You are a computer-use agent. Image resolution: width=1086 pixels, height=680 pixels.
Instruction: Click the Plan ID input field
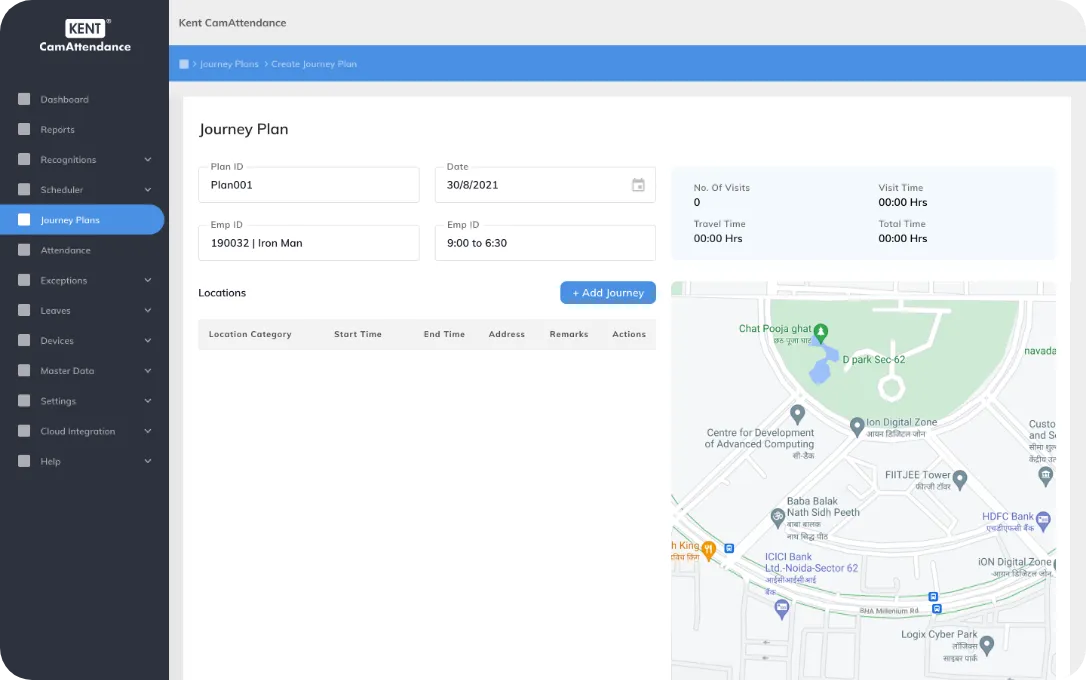tap(309, 185)
